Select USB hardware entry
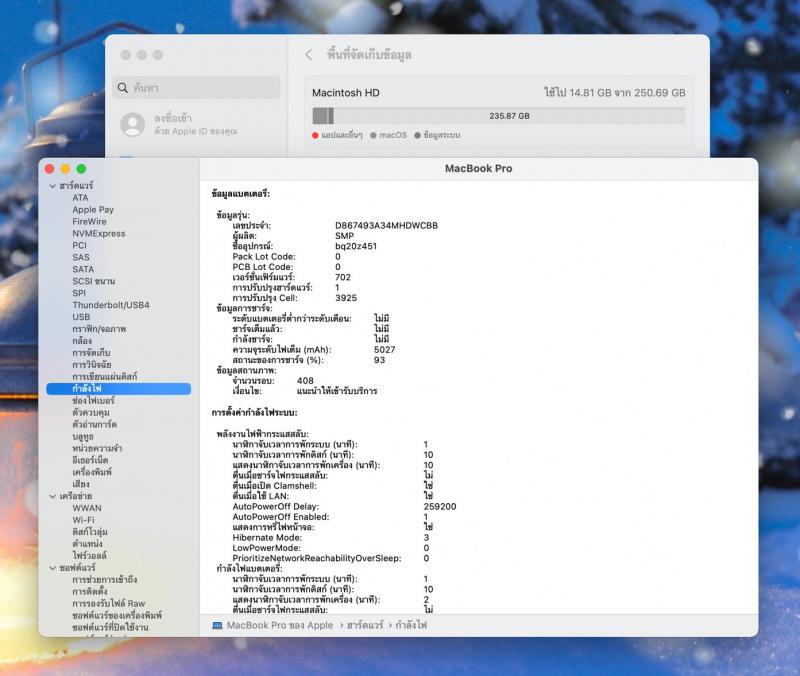800x676 pixels. (x=81, y=317)
